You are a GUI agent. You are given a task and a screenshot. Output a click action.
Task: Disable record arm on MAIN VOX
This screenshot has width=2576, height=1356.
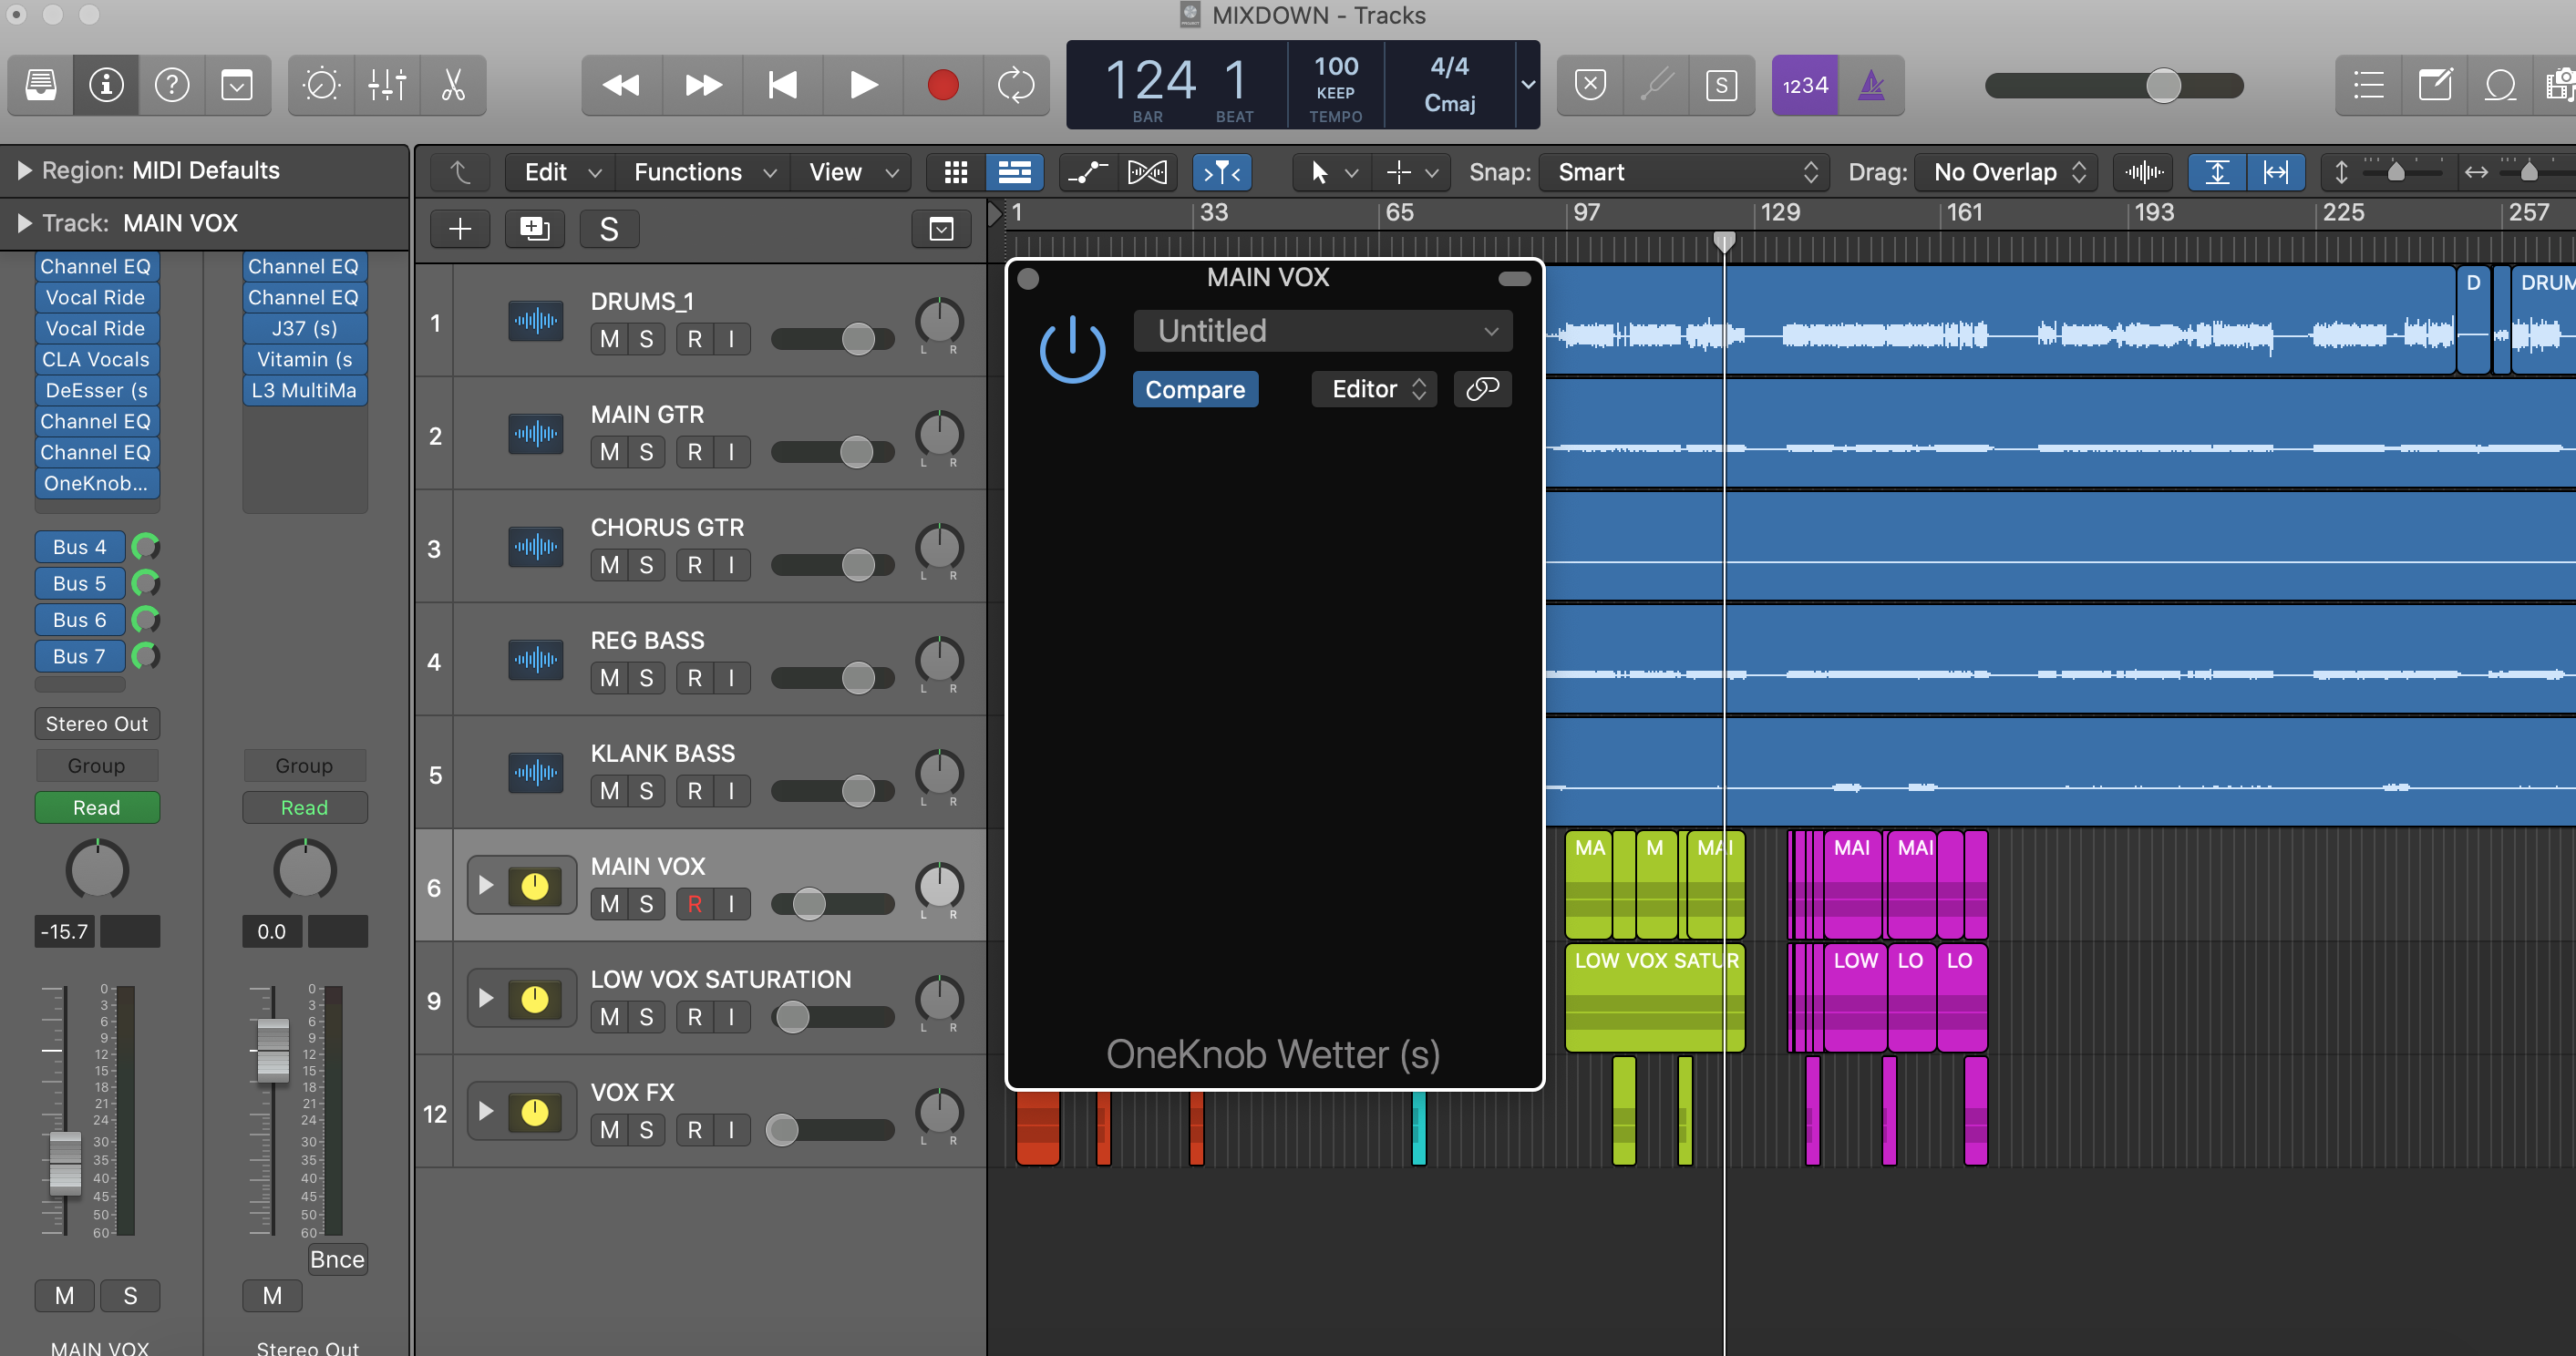pos(694,904)
